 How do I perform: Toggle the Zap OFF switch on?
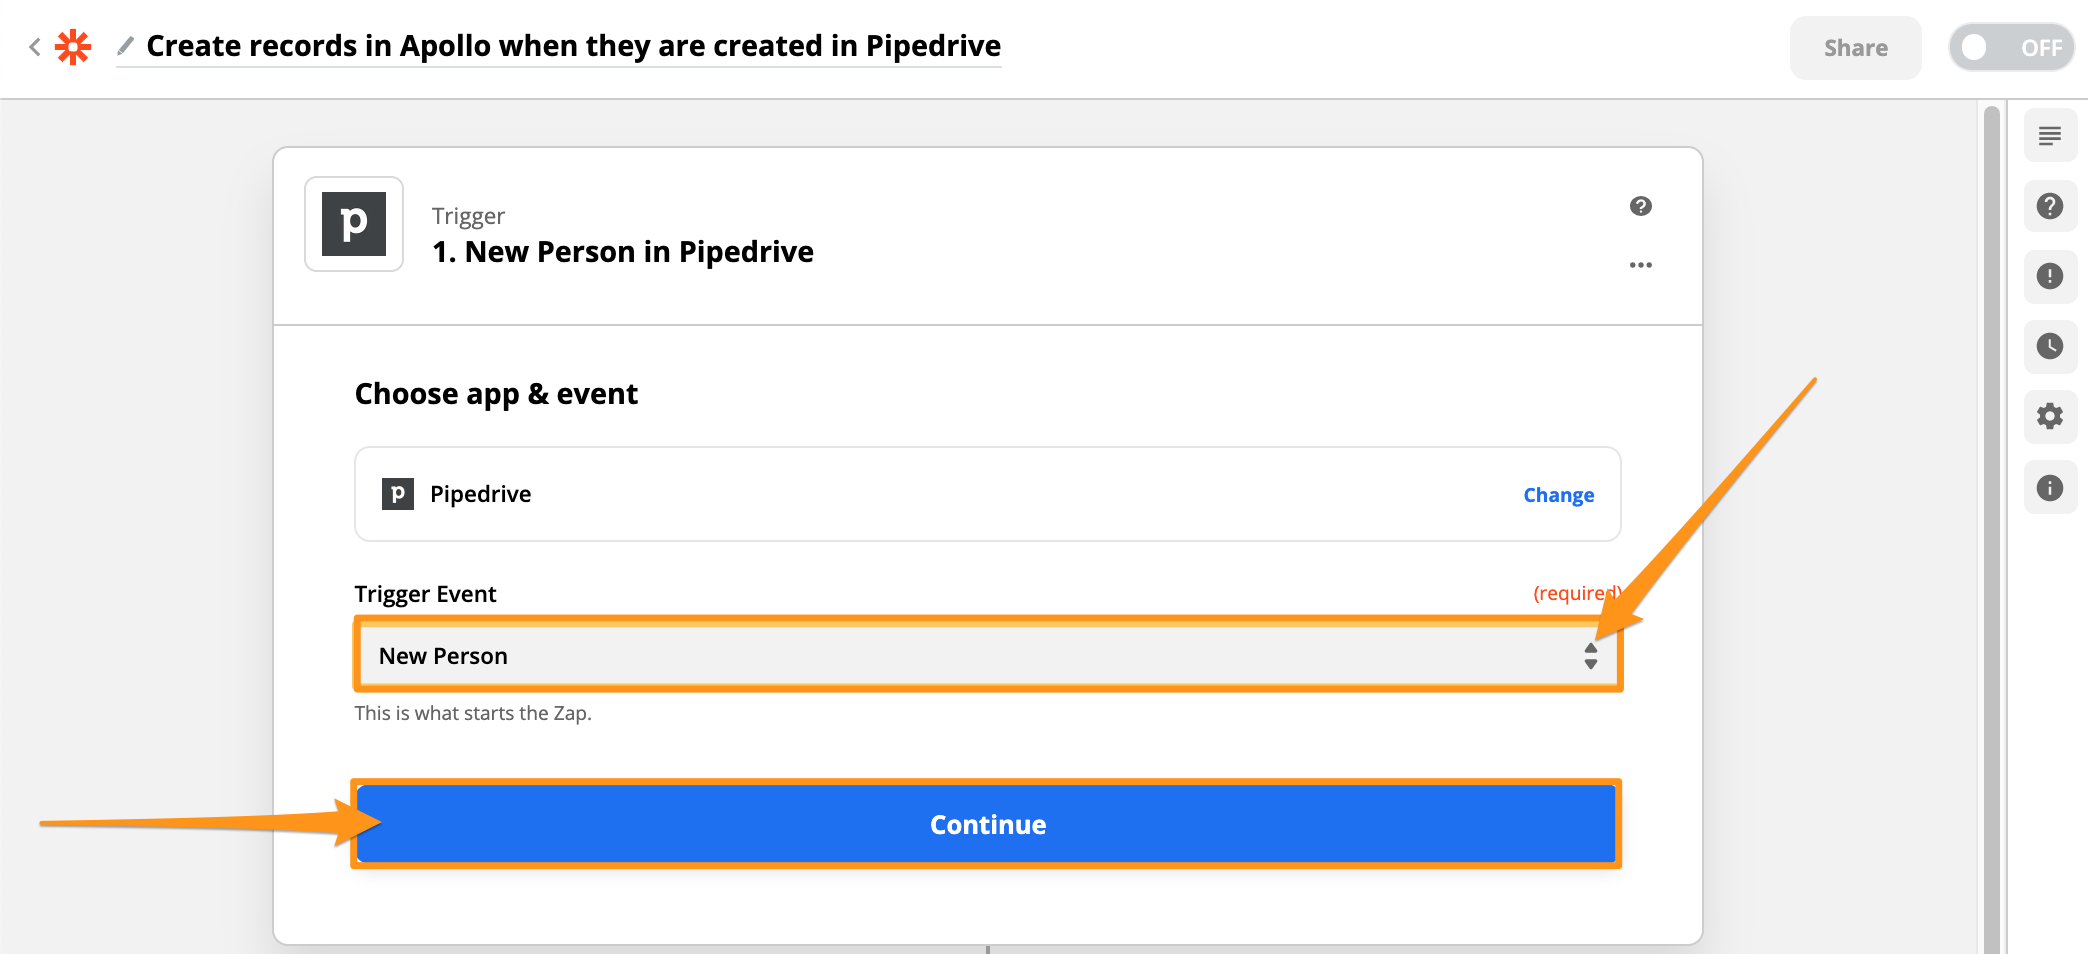coord(2011,47)
